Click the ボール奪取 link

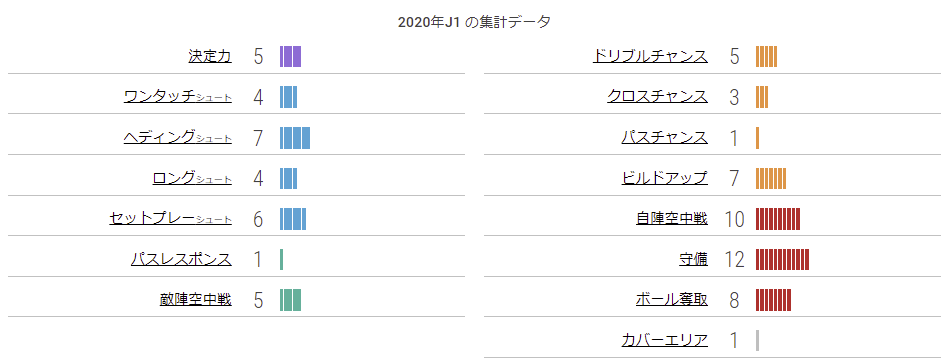[672, 299]
